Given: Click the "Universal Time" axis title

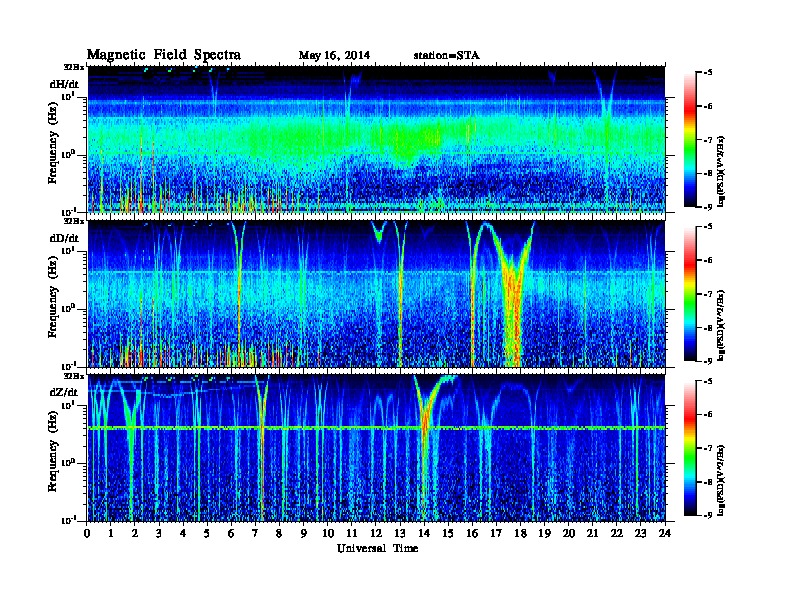Looking at the screenshot, I should coord(377,548).
